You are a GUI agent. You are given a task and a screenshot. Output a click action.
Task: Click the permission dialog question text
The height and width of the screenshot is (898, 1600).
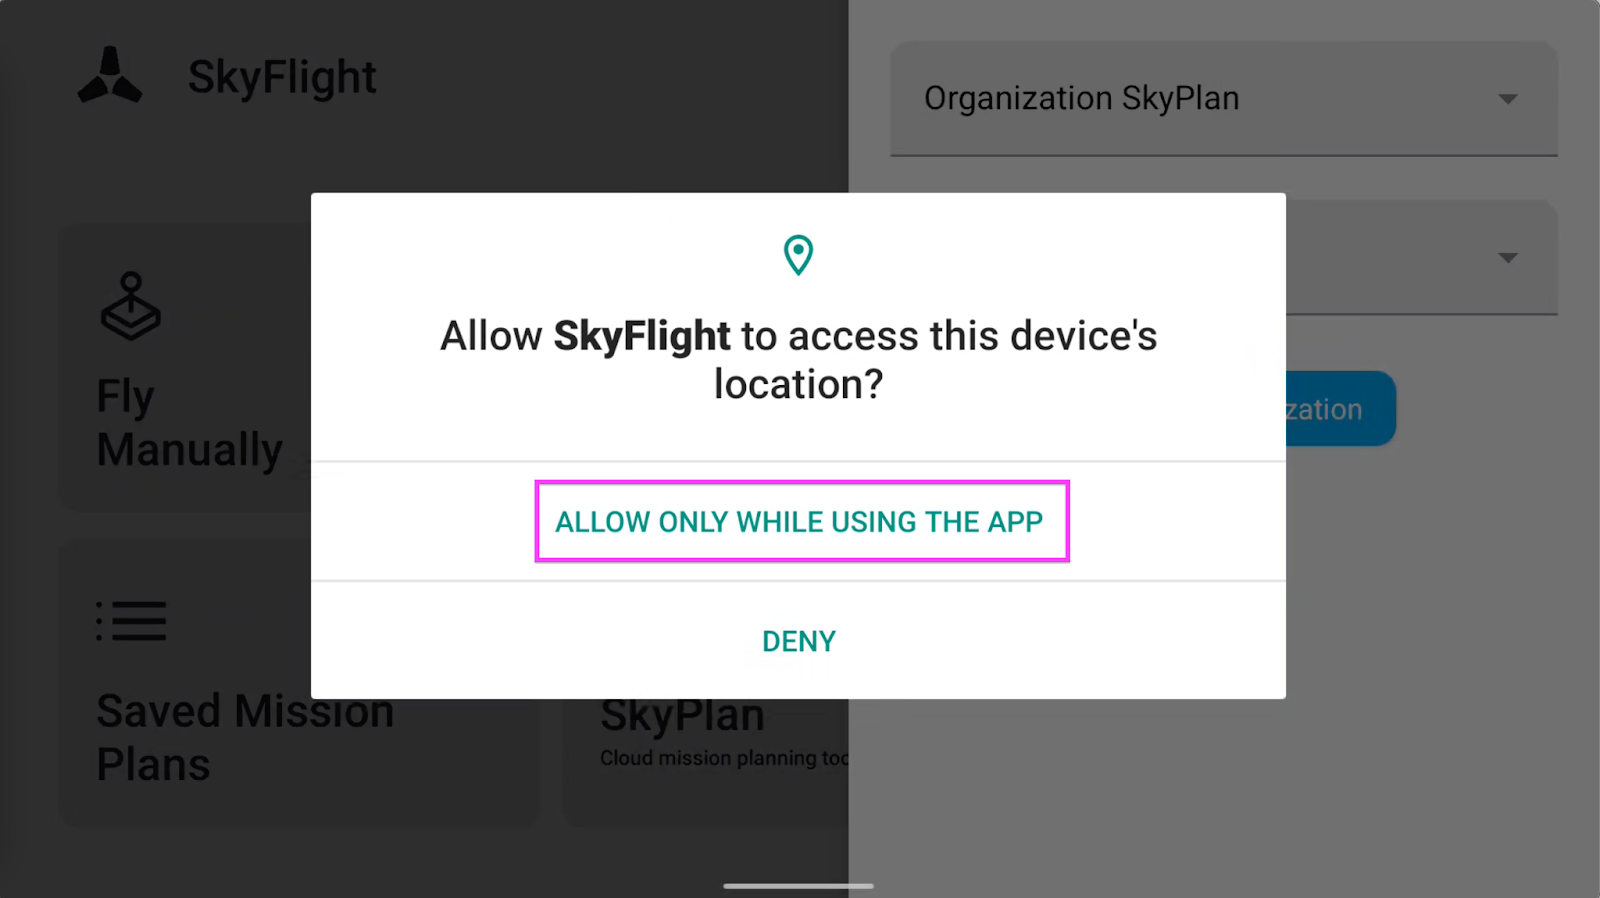pos(799,360)
